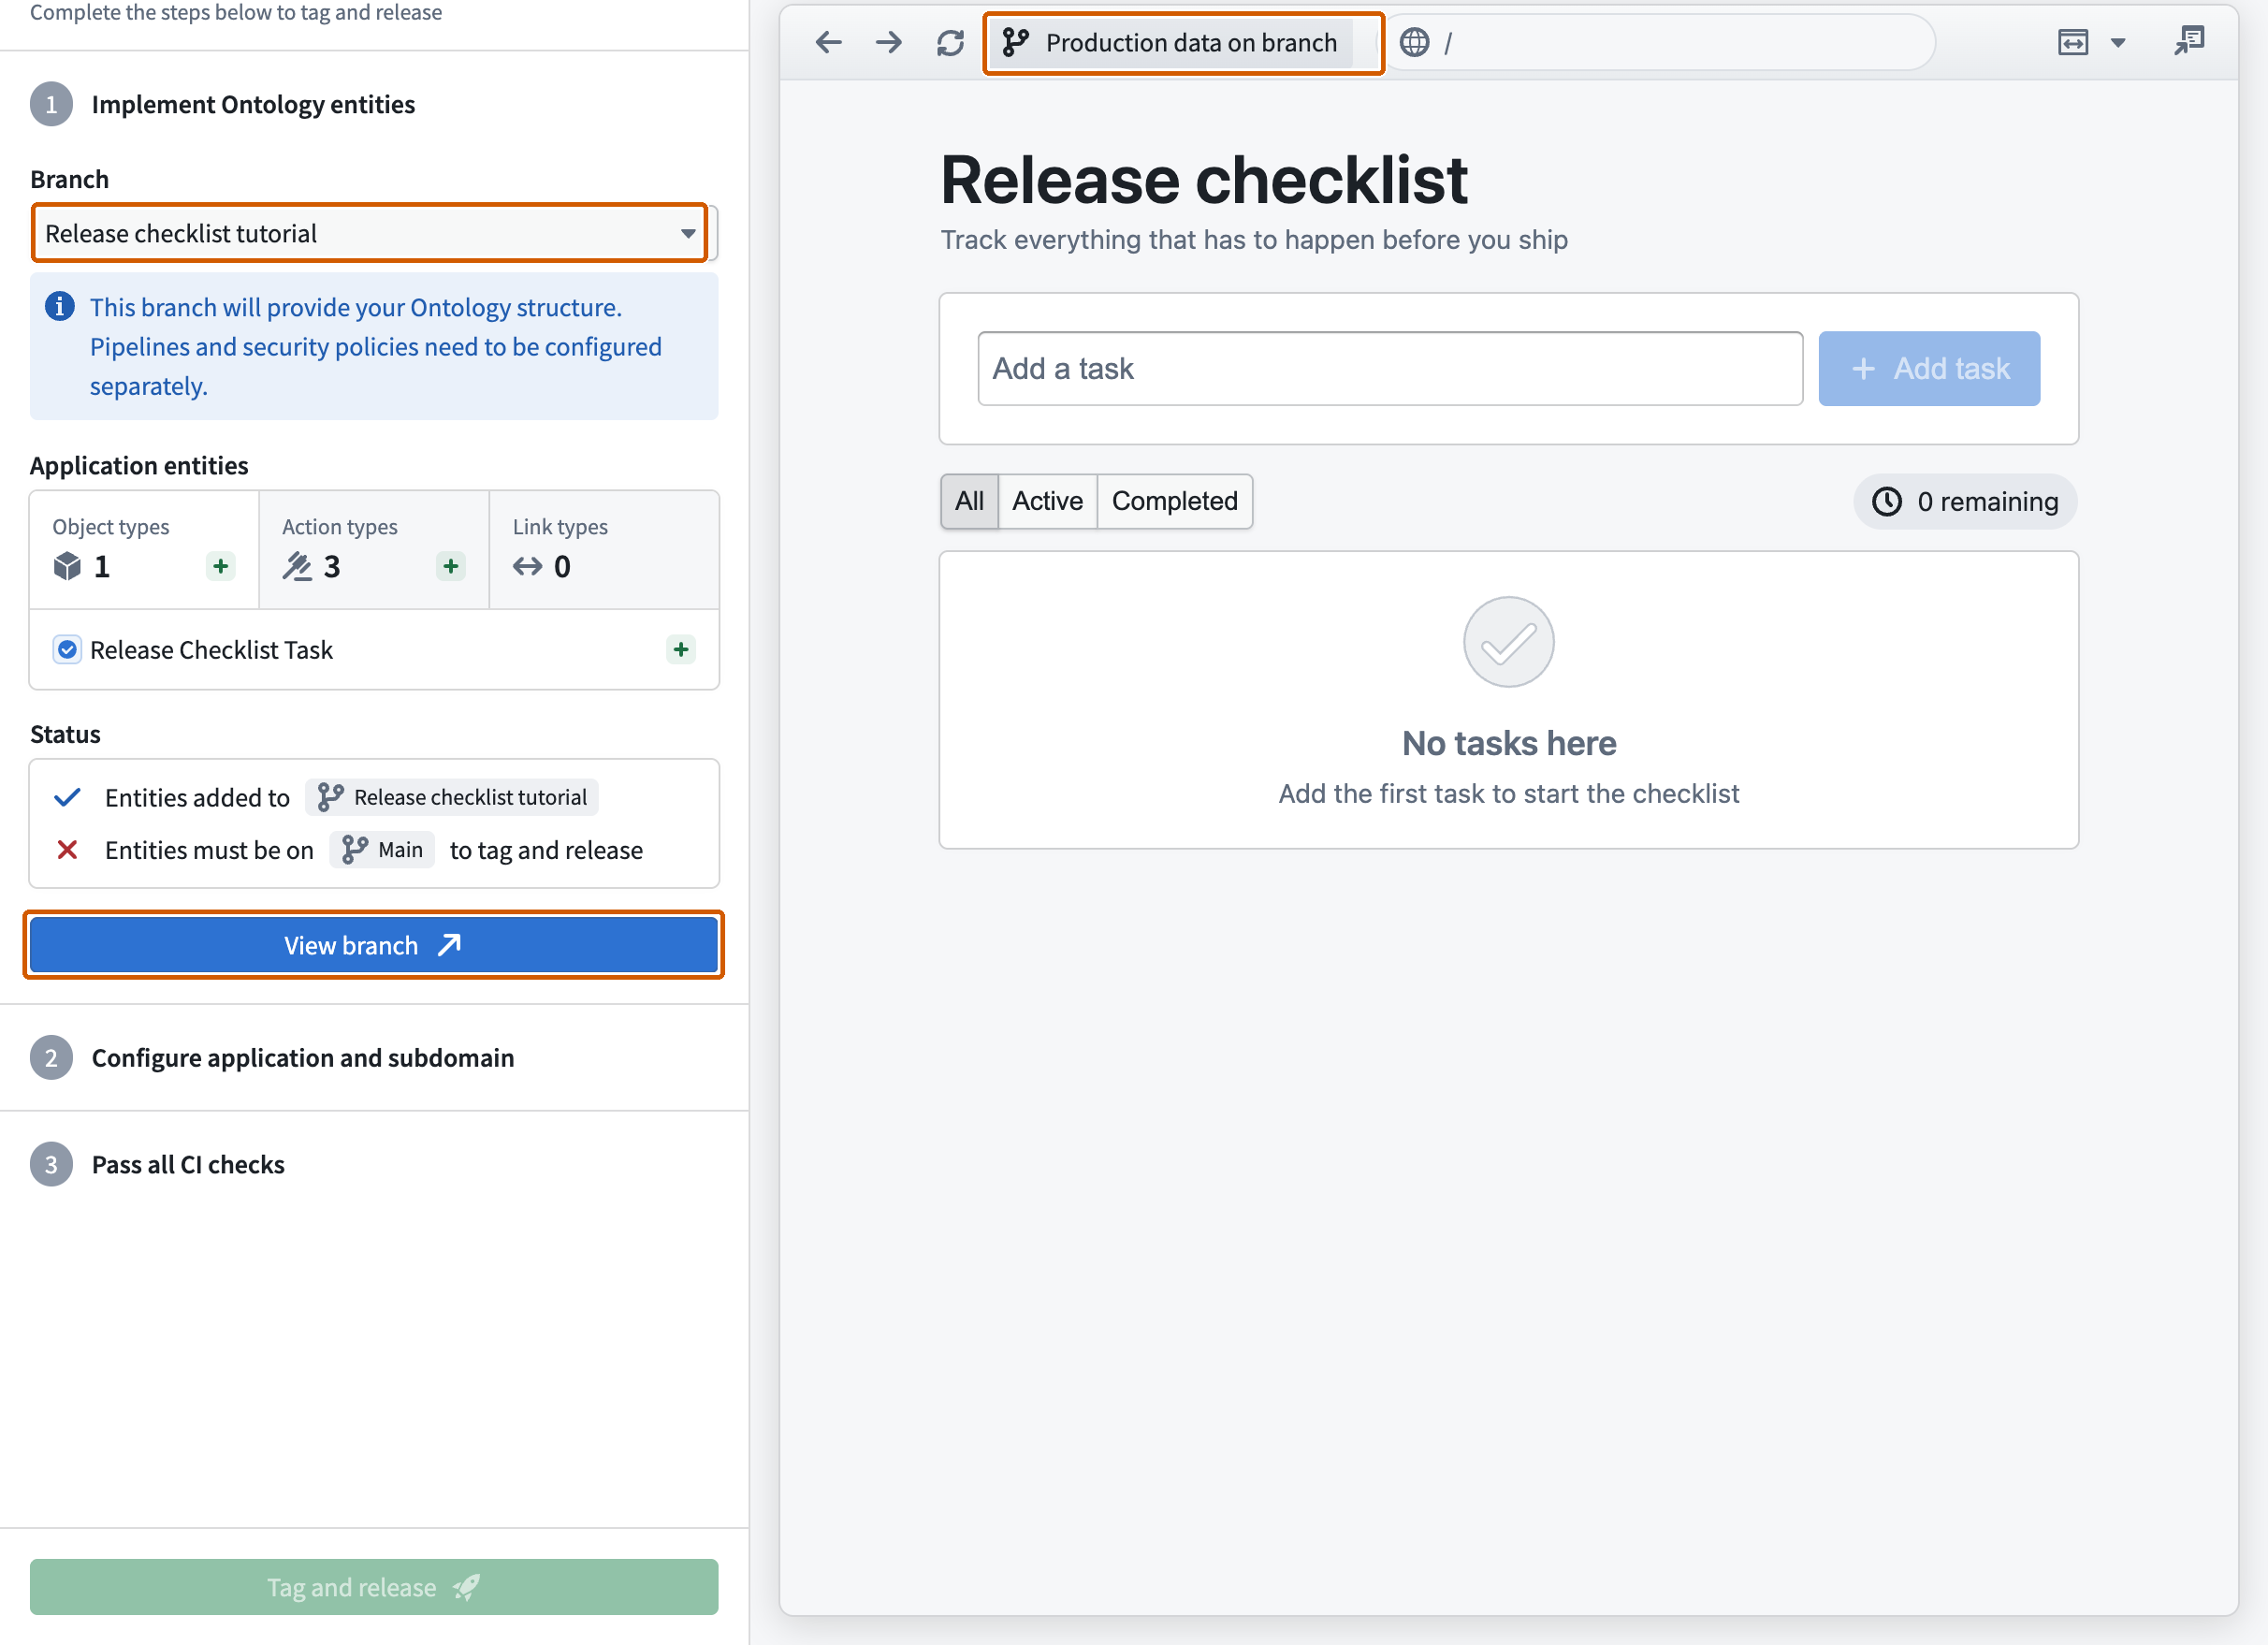Select the All filter tab
The height and width of the screenshot is (1645, 2268).
(969, 501)
